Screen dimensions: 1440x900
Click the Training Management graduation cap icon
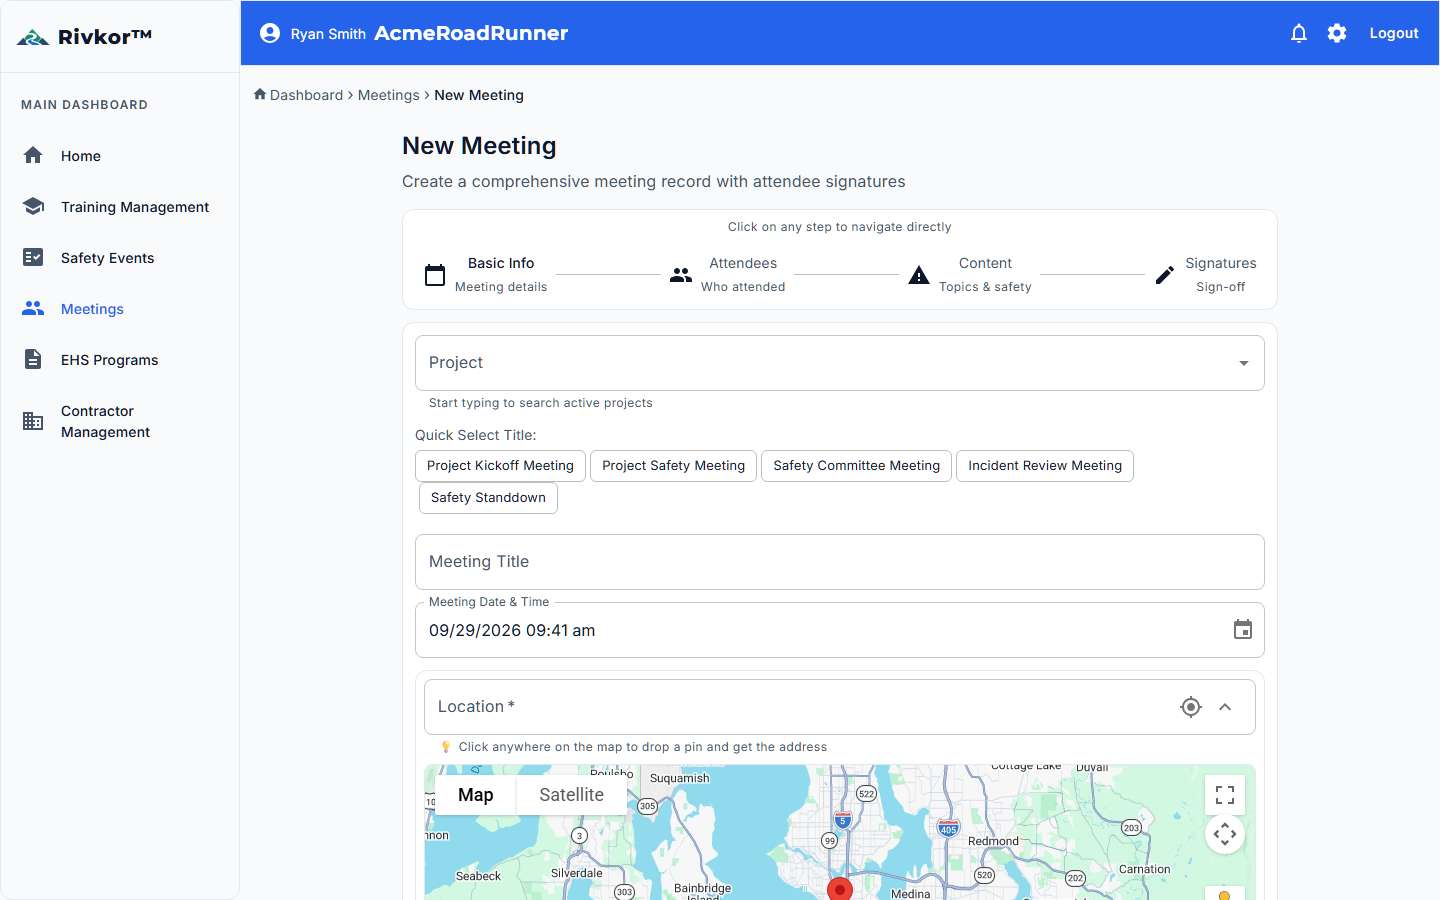33,206
